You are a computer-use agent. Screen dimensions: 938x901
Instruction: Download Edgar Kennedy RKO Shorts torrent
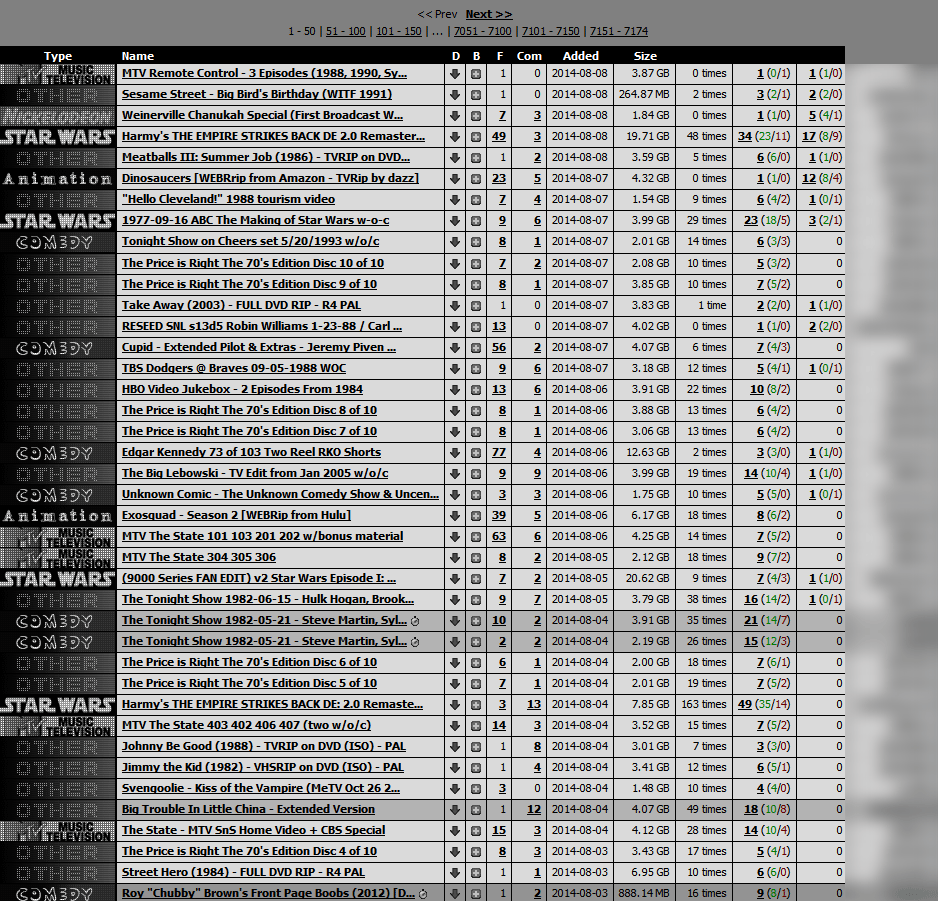click(455, 453)
